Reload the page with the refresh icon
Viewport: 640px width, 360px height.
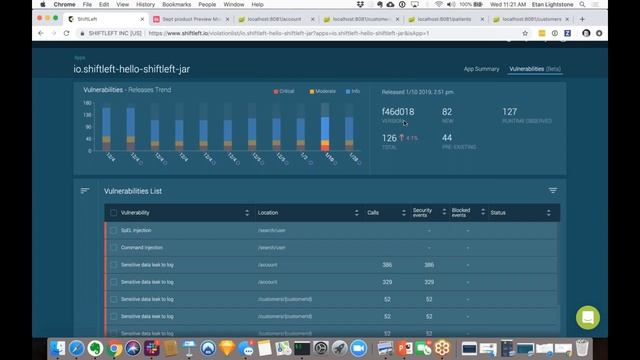[x=67, y=33]
